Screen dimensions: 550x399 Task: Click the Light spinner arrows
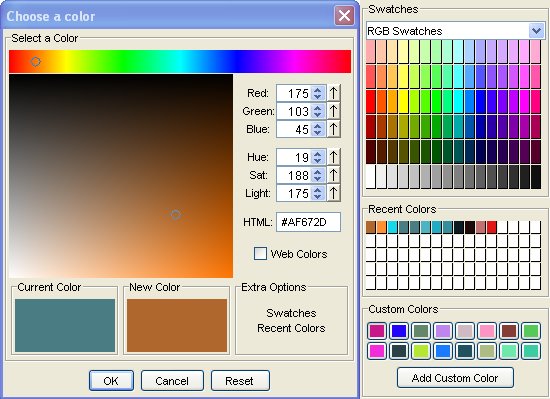coord(318,193)
